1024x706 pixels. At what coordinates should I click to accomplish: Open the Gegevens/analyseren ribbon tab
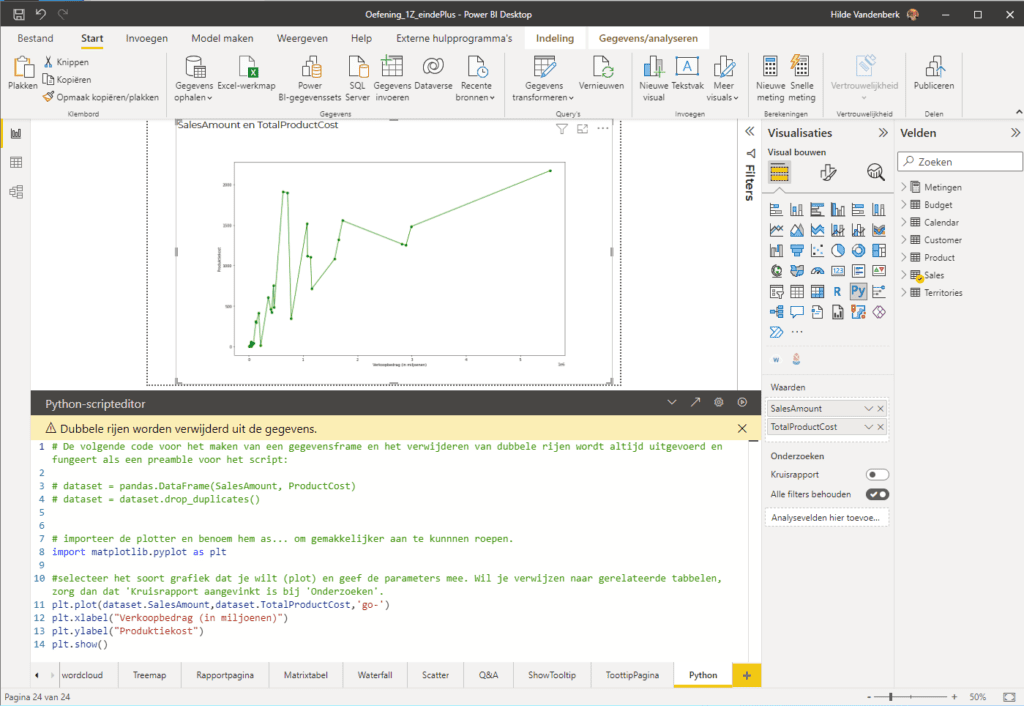coord(648,39)
